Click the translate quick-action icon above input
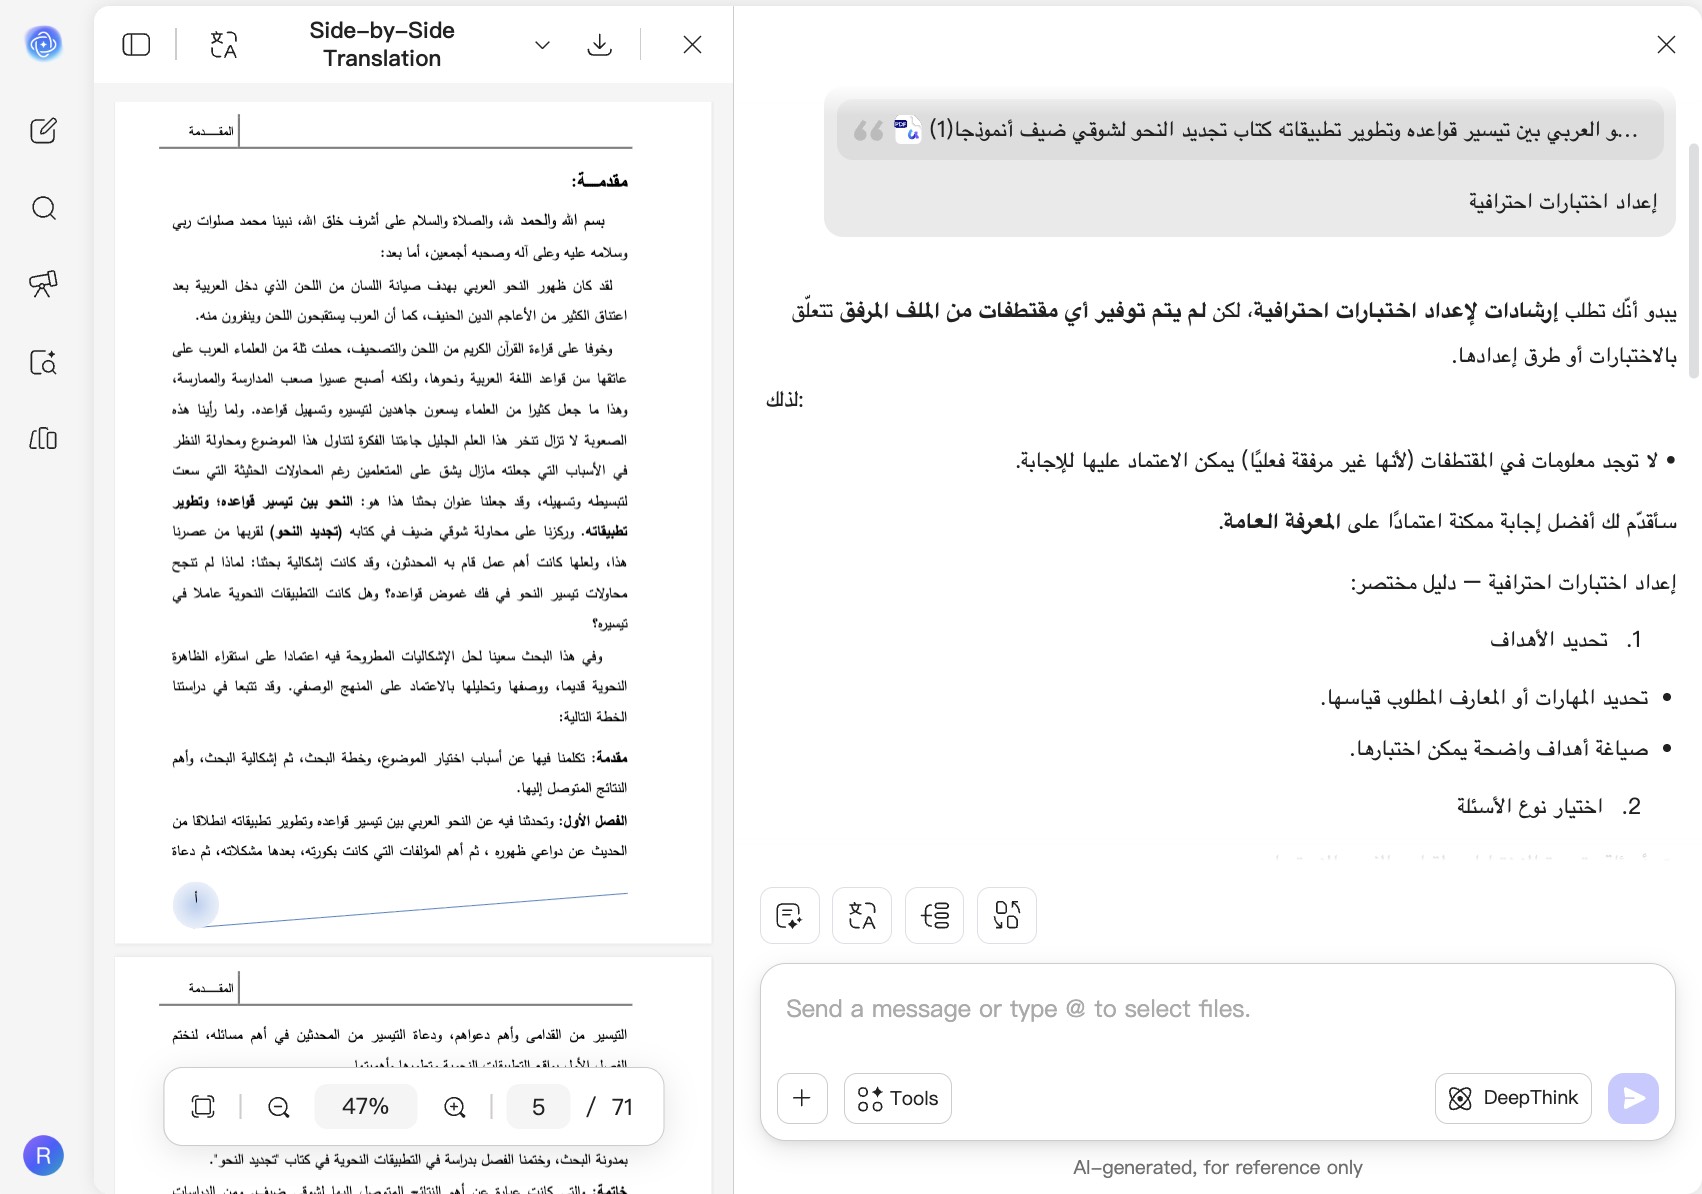Image resolution: width=1702 pixels, height=1194 pixels. point(862,915)
